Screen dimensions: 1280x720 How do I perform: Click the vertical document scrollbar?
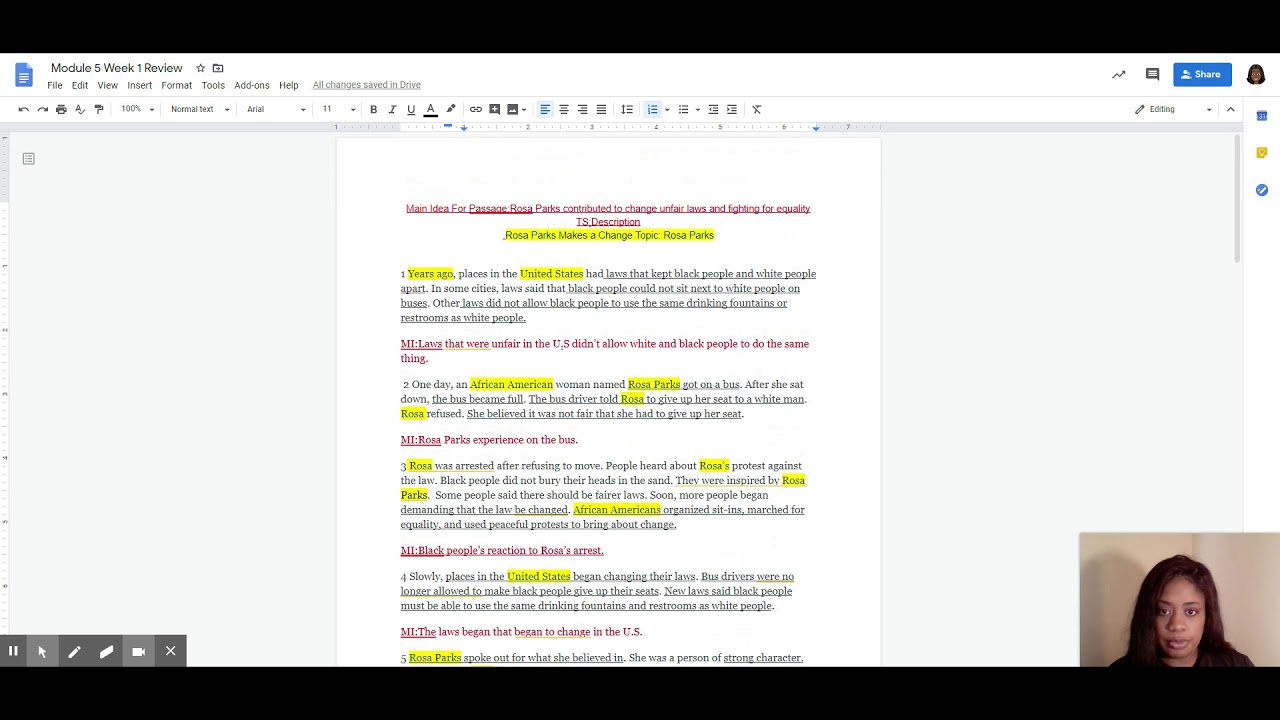1237,198
